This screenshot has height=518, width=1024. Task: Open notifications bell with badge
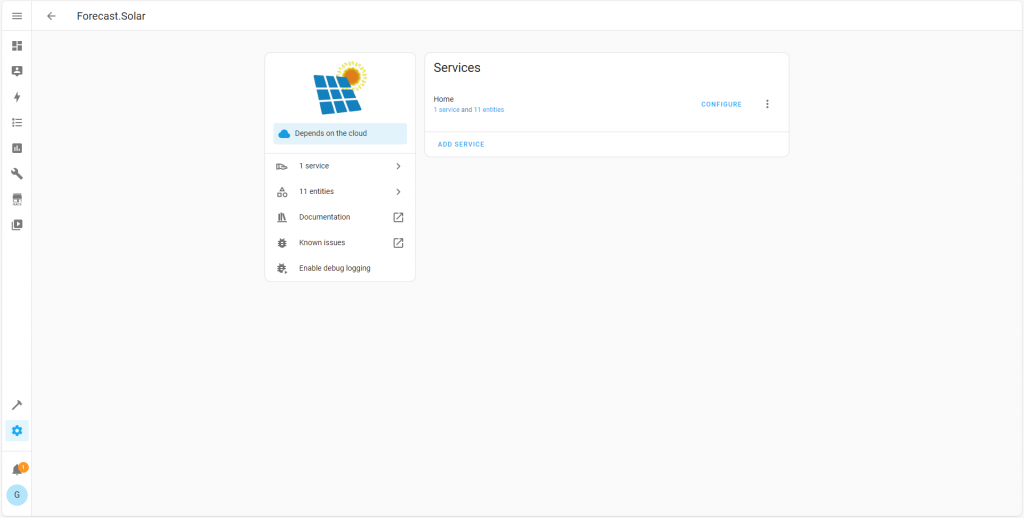18,470
